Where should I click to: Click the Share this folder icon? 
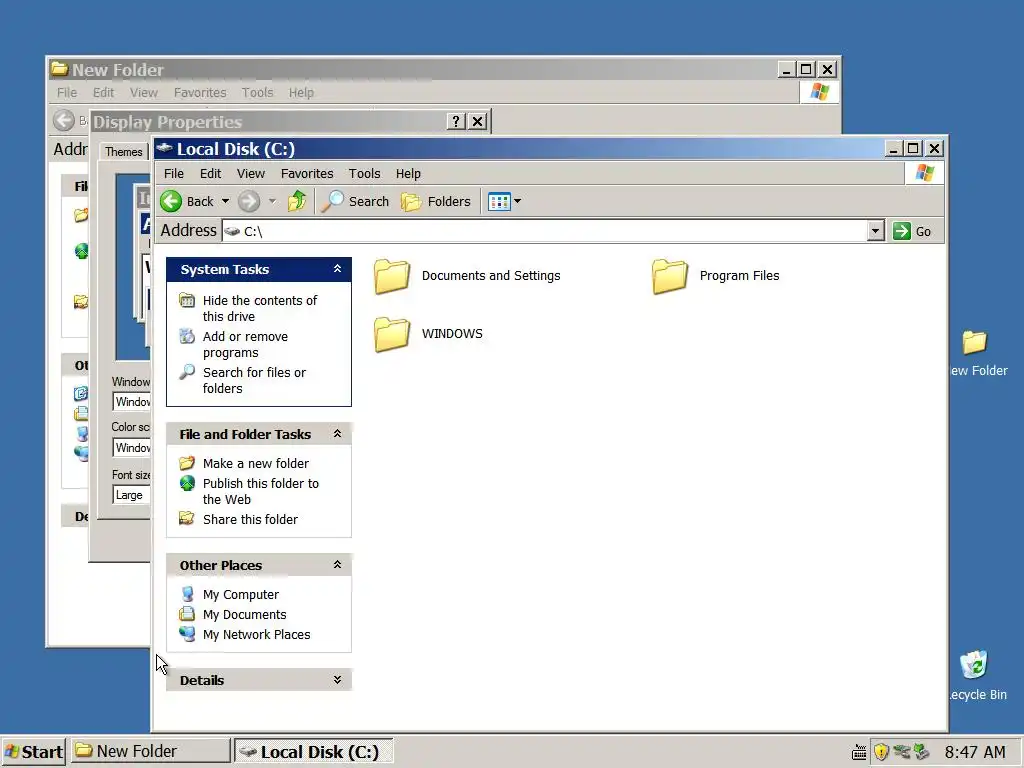coord(187,519)
